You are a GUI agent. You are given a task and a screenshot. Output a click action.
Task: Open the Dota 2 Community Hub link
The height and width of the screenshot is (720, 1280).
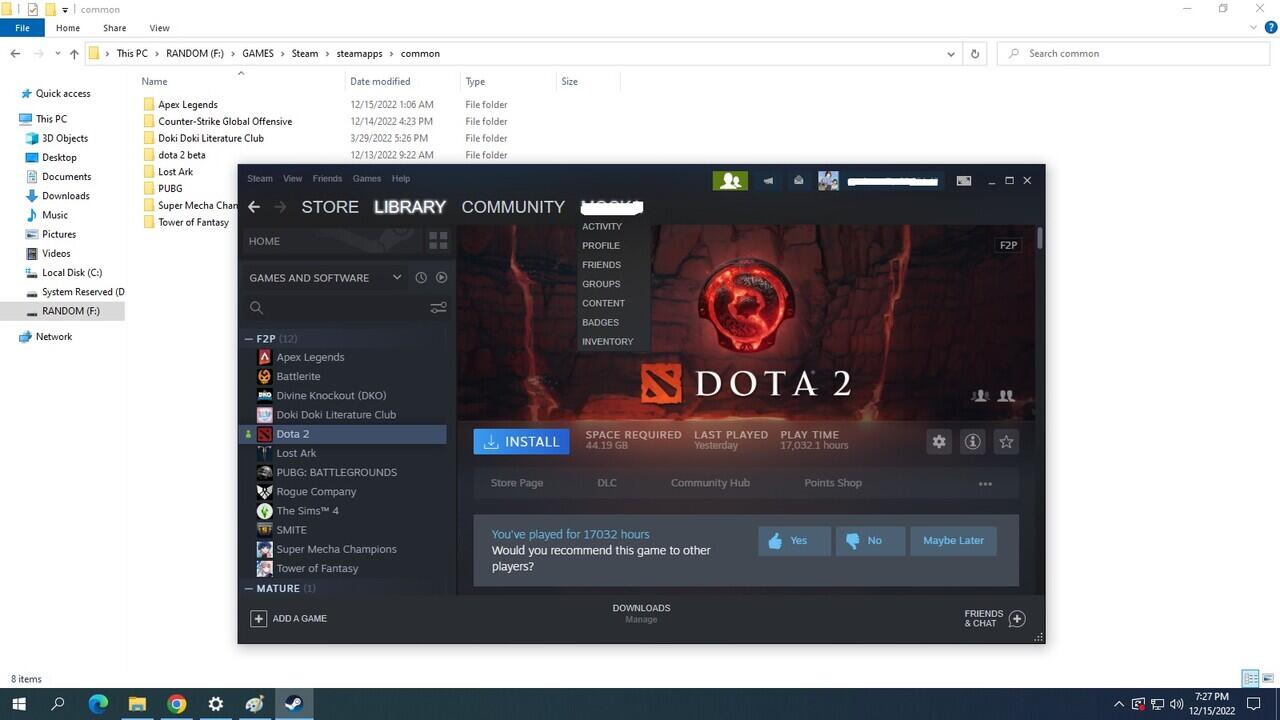click(710, 483)
